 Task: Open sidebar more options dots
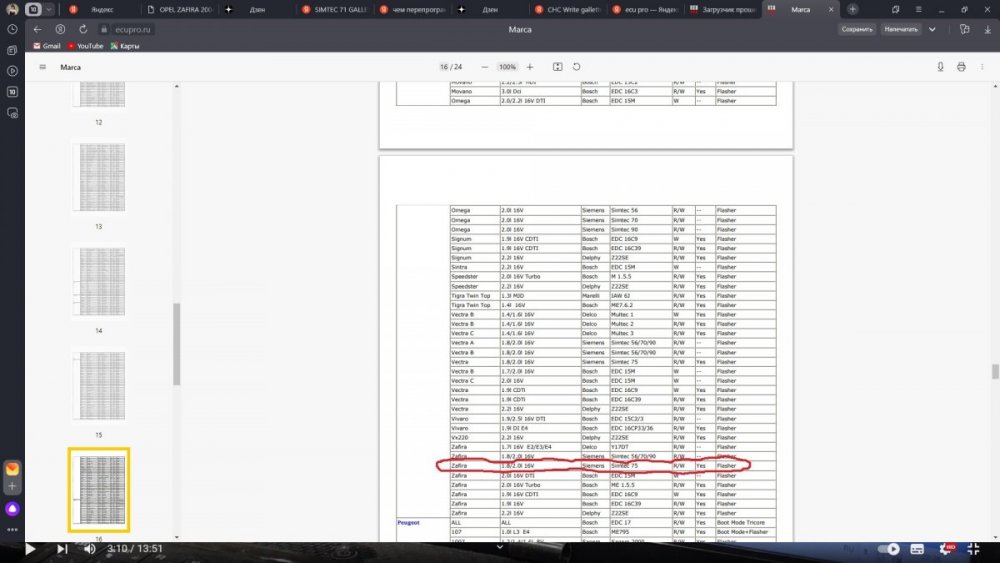(x=12, y=530)
